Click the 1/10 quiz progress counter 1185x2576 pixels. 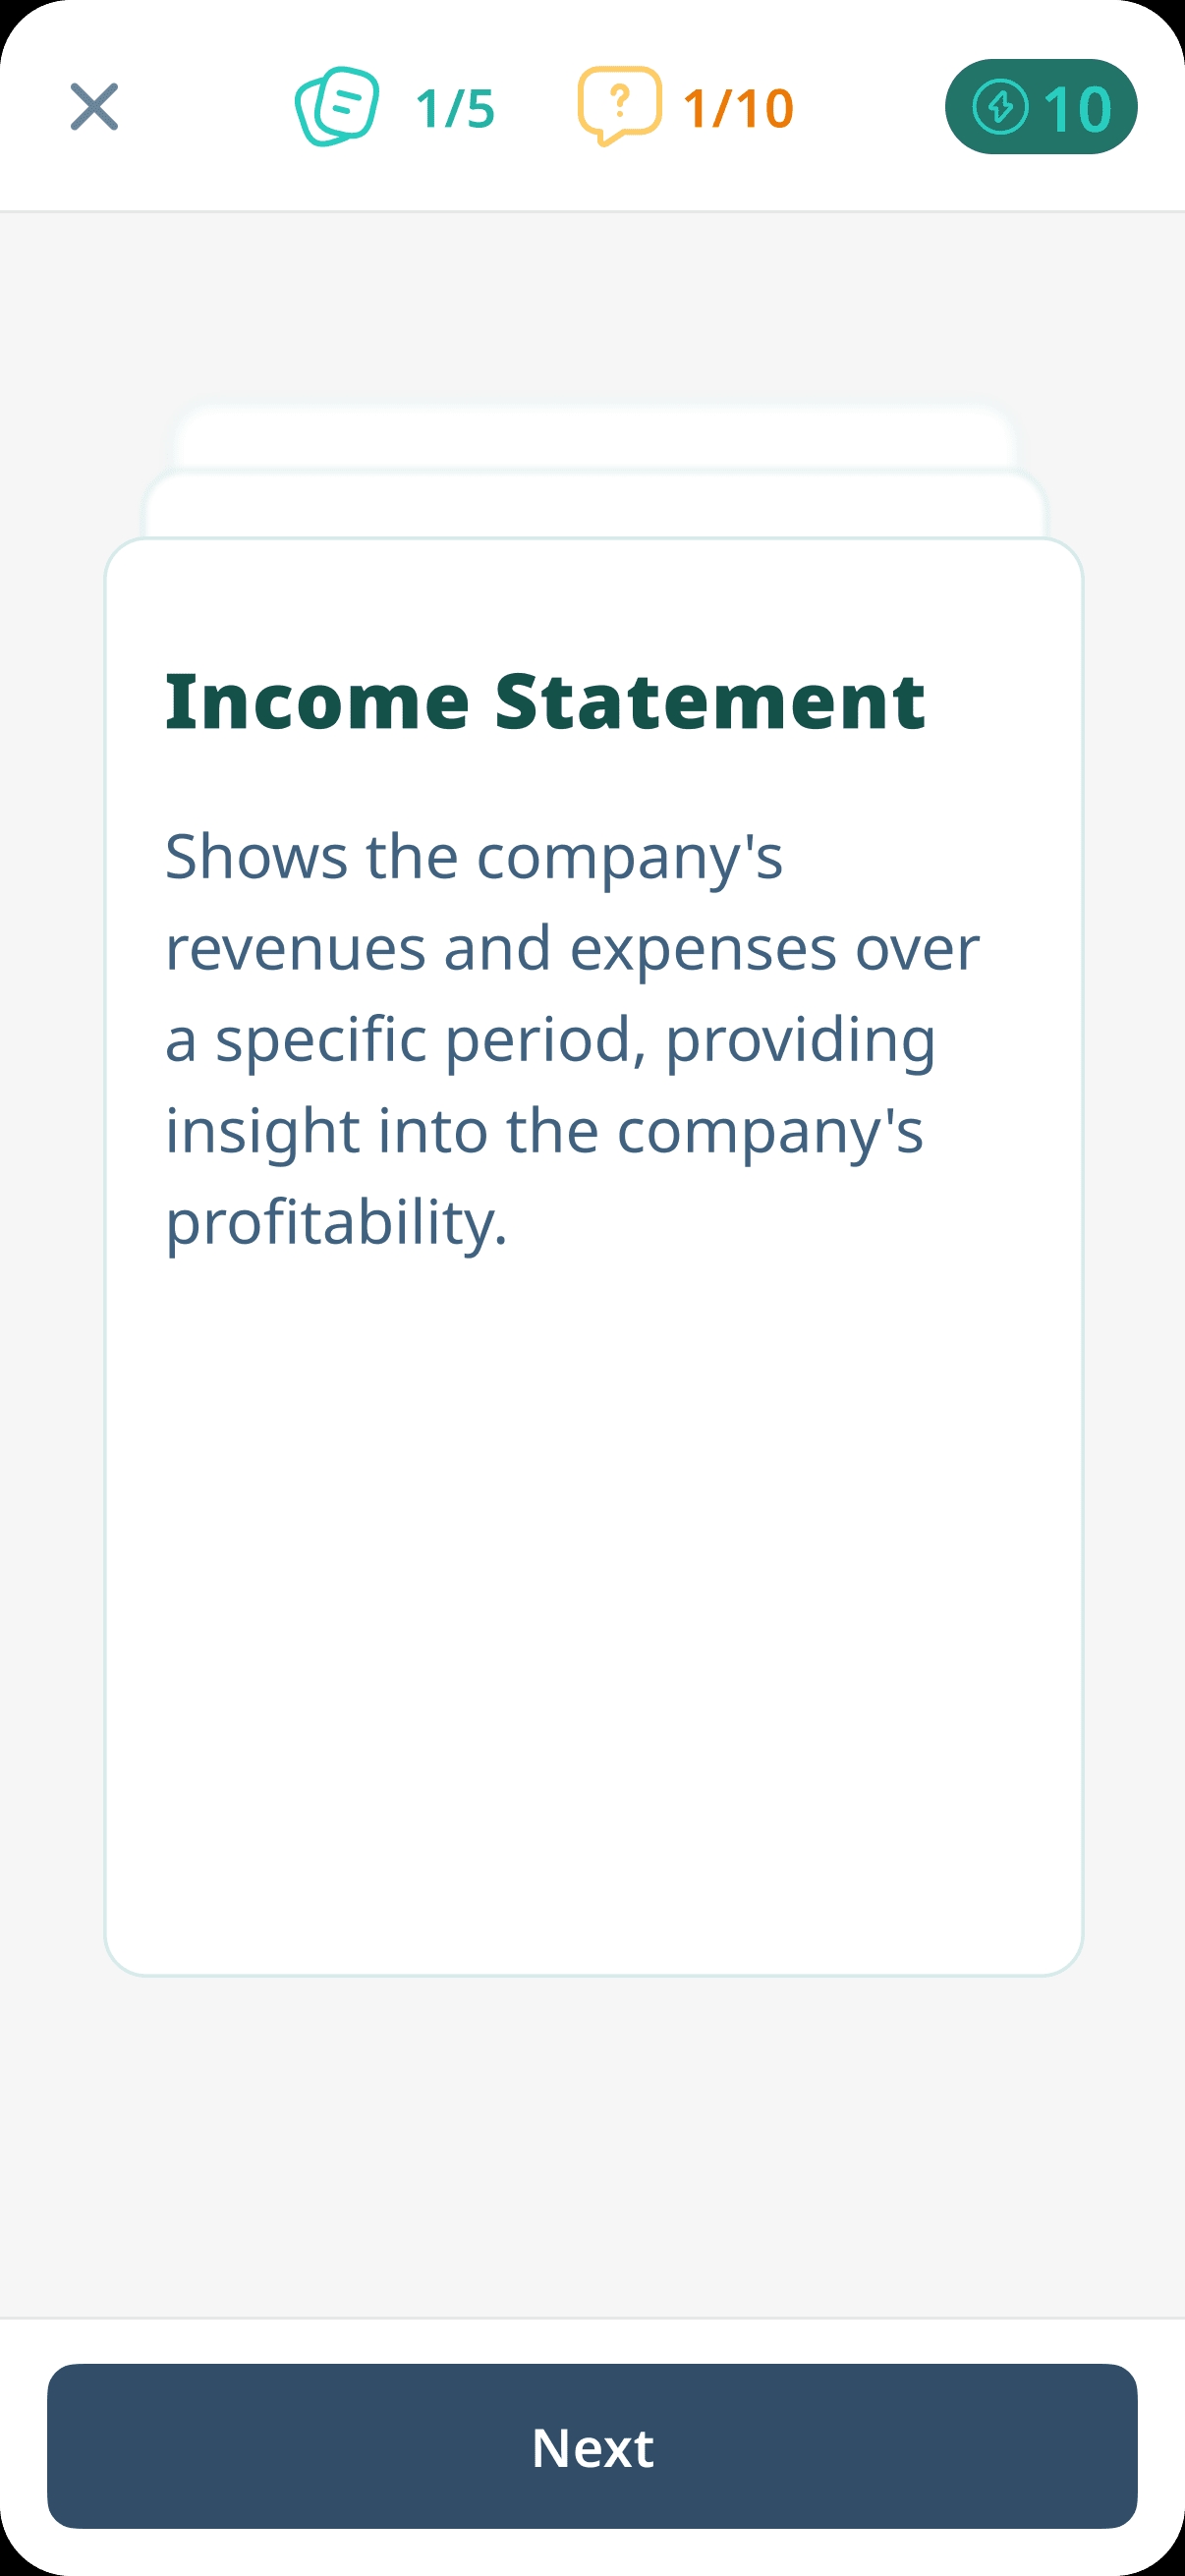point(738,108)
